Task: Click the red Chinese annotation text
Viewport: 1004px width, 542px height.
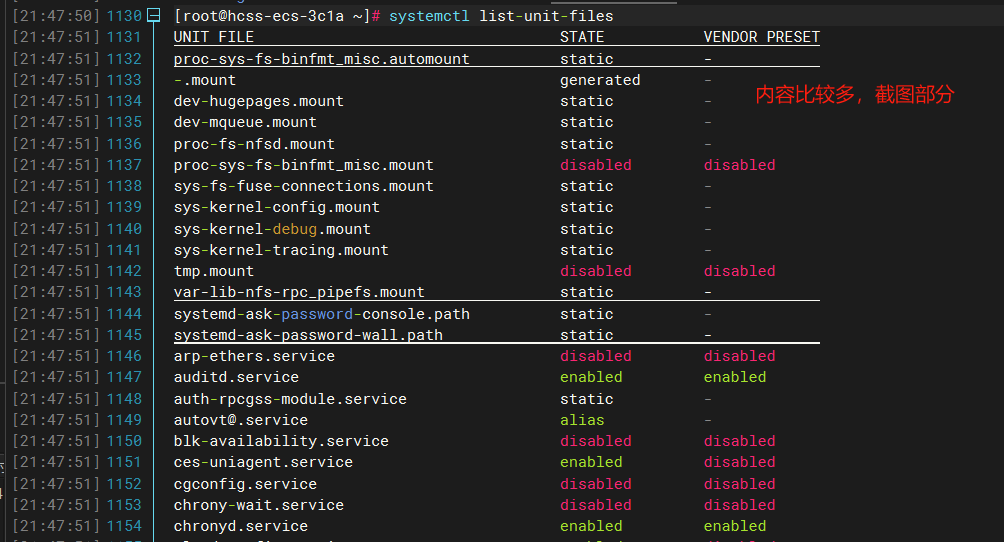Action: click(854, 95)
